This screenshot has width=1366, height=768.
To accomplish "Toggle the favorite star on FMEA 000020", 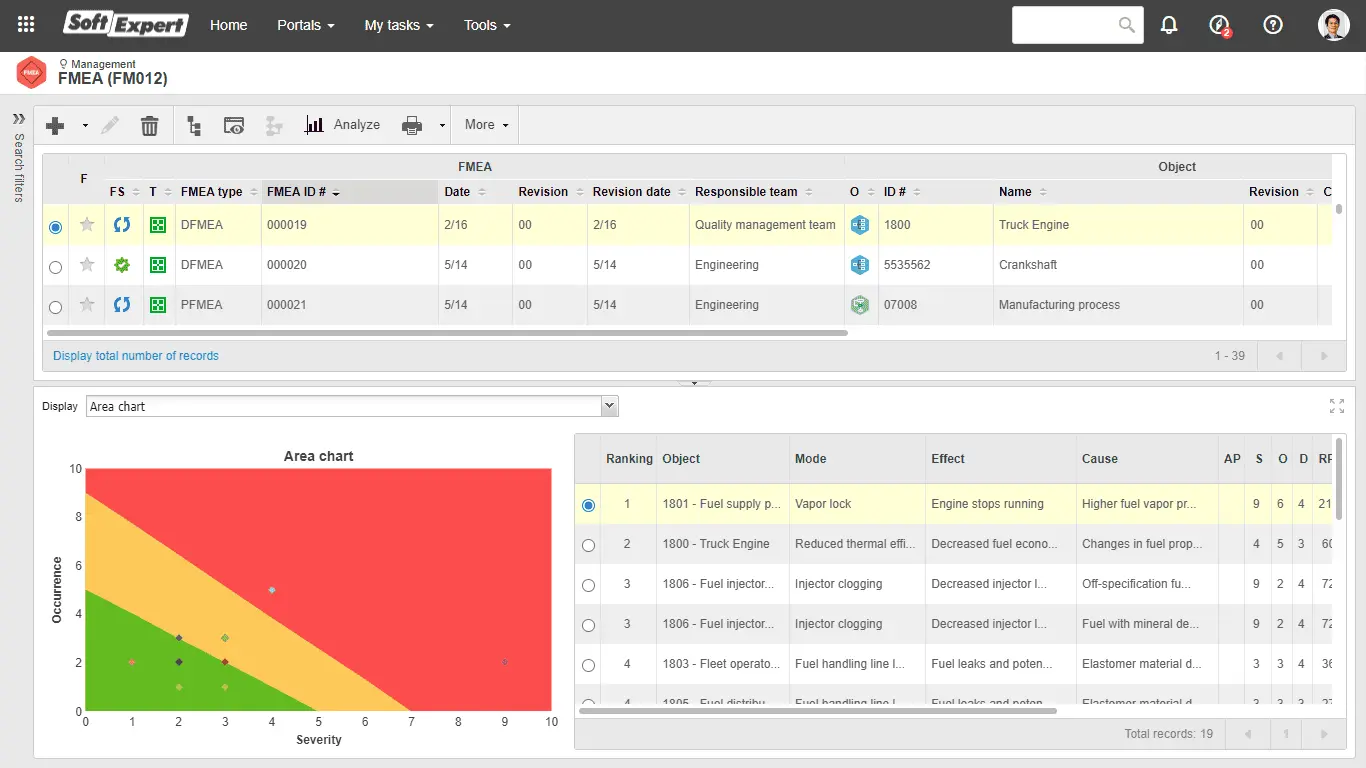I will coord(86,264).
